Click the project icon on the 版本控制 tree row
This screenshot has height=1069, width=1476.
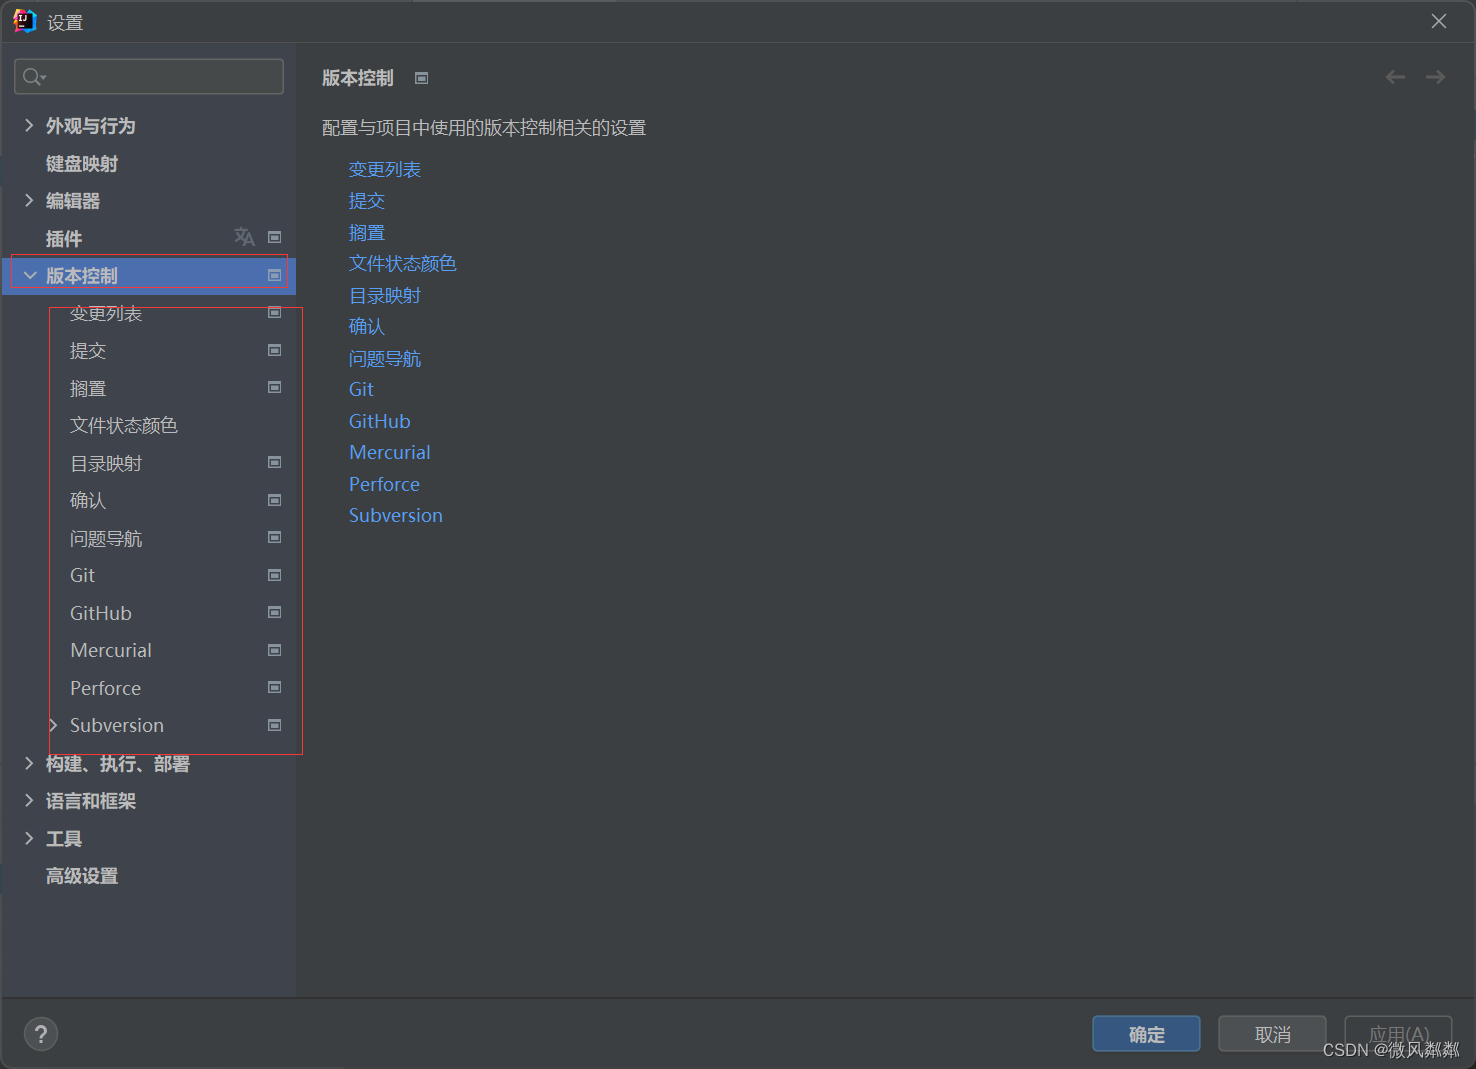click(274, 275)
